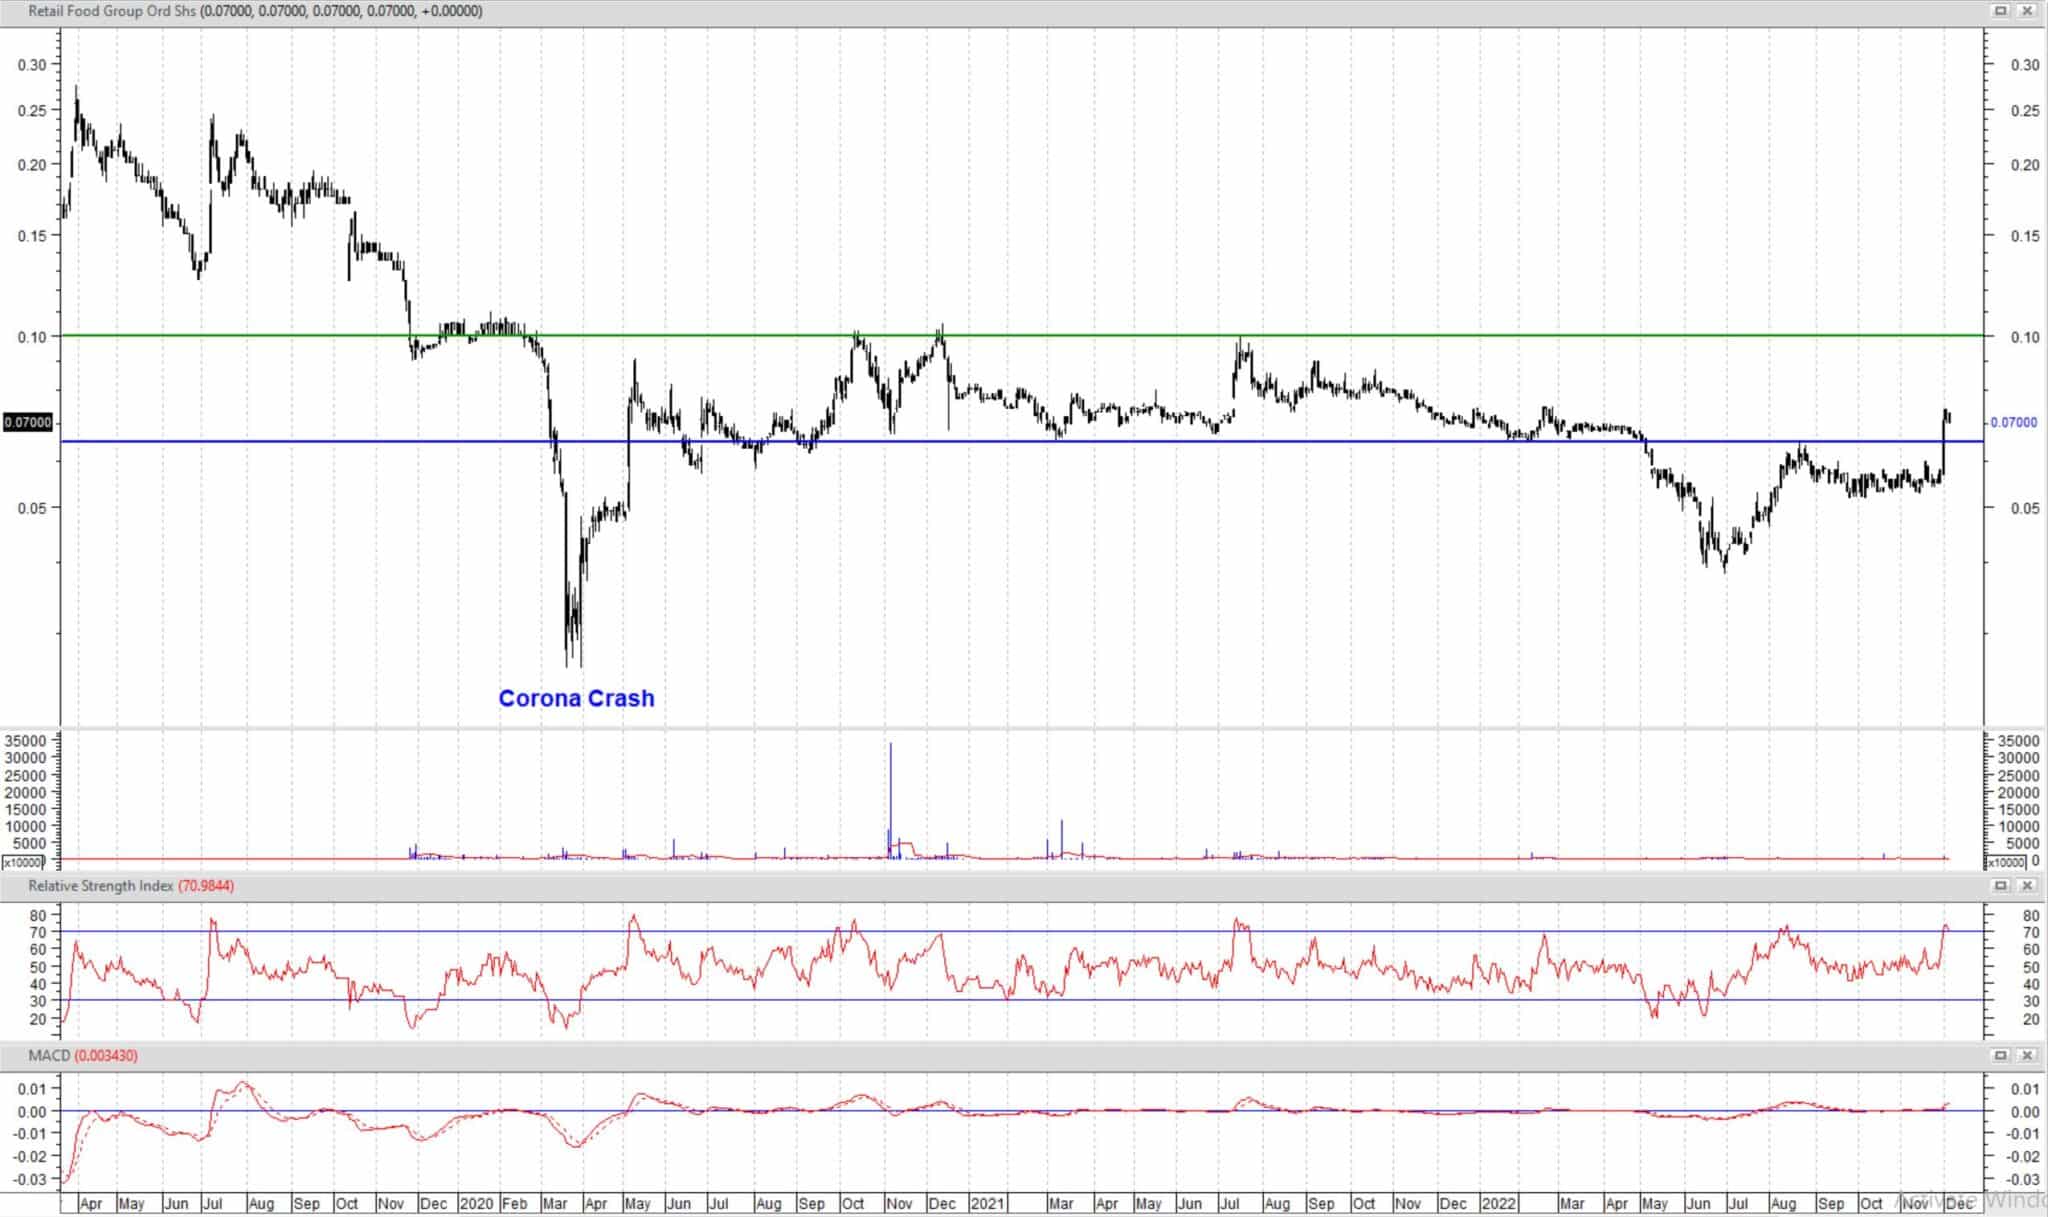Select the 0.07000 price tag on the left axis

coord(27,422)
